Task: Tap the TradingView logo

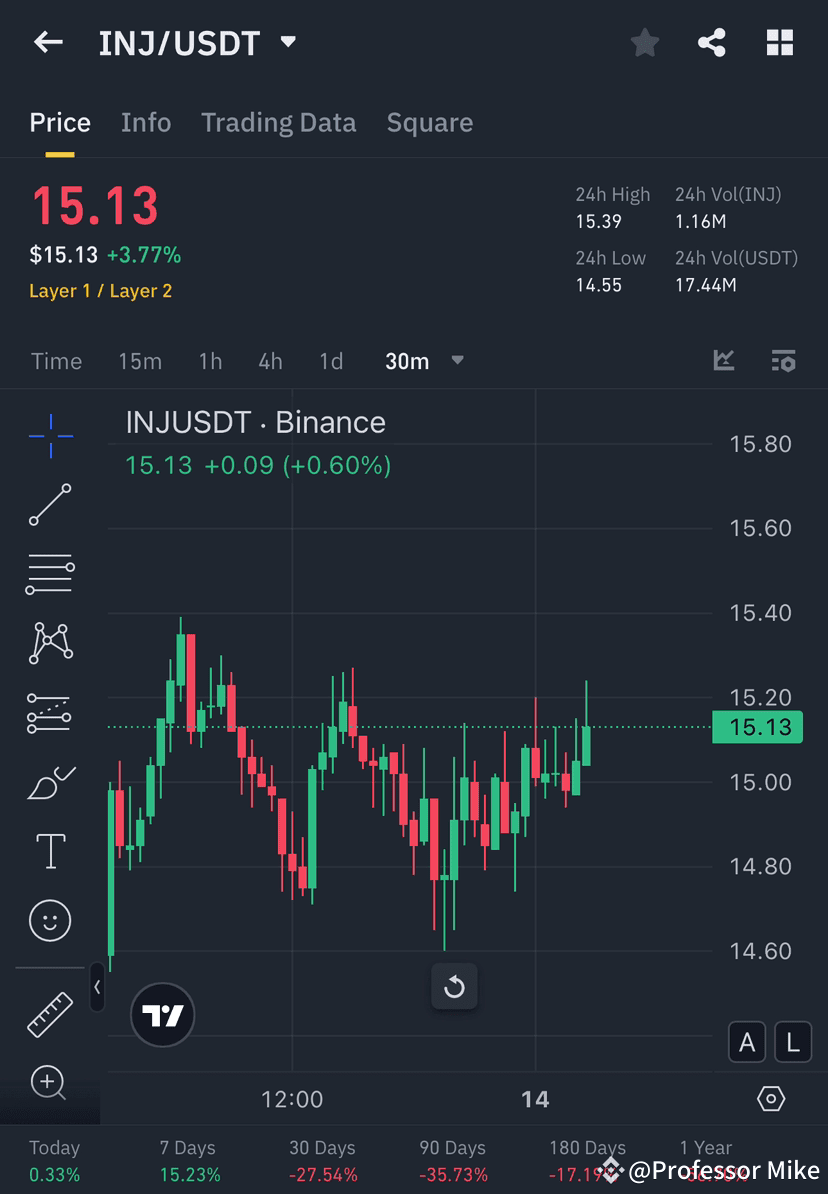Action: click(x=162, y=1015)
